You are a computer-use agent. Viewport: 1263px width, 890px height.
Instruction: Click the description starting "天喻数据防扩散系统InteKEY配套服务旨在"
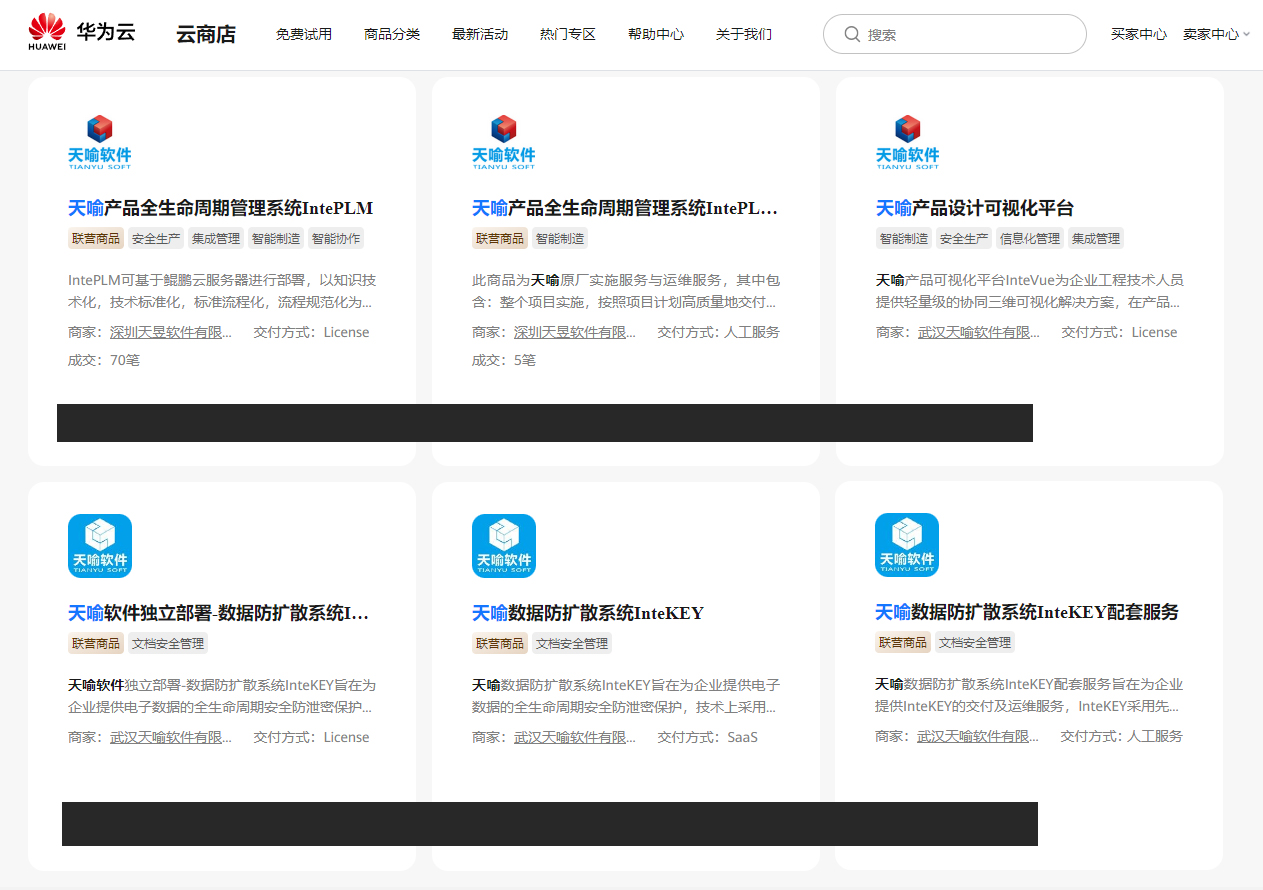1029,695
